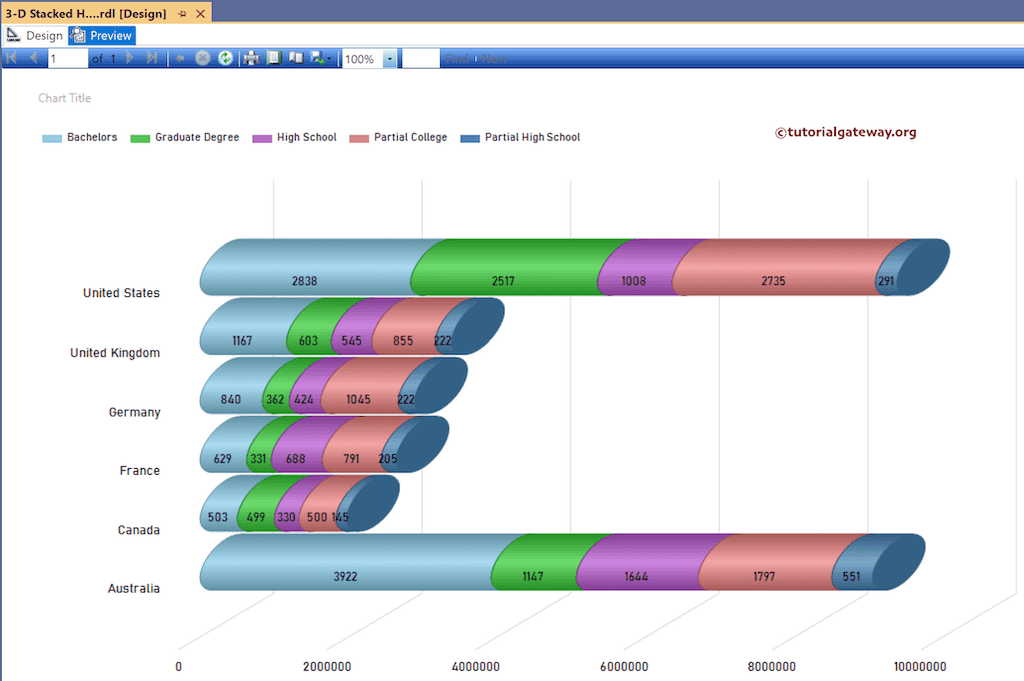Toggle Print Layout view
The width and height of the screenshot is (1024, 681).
274,57
